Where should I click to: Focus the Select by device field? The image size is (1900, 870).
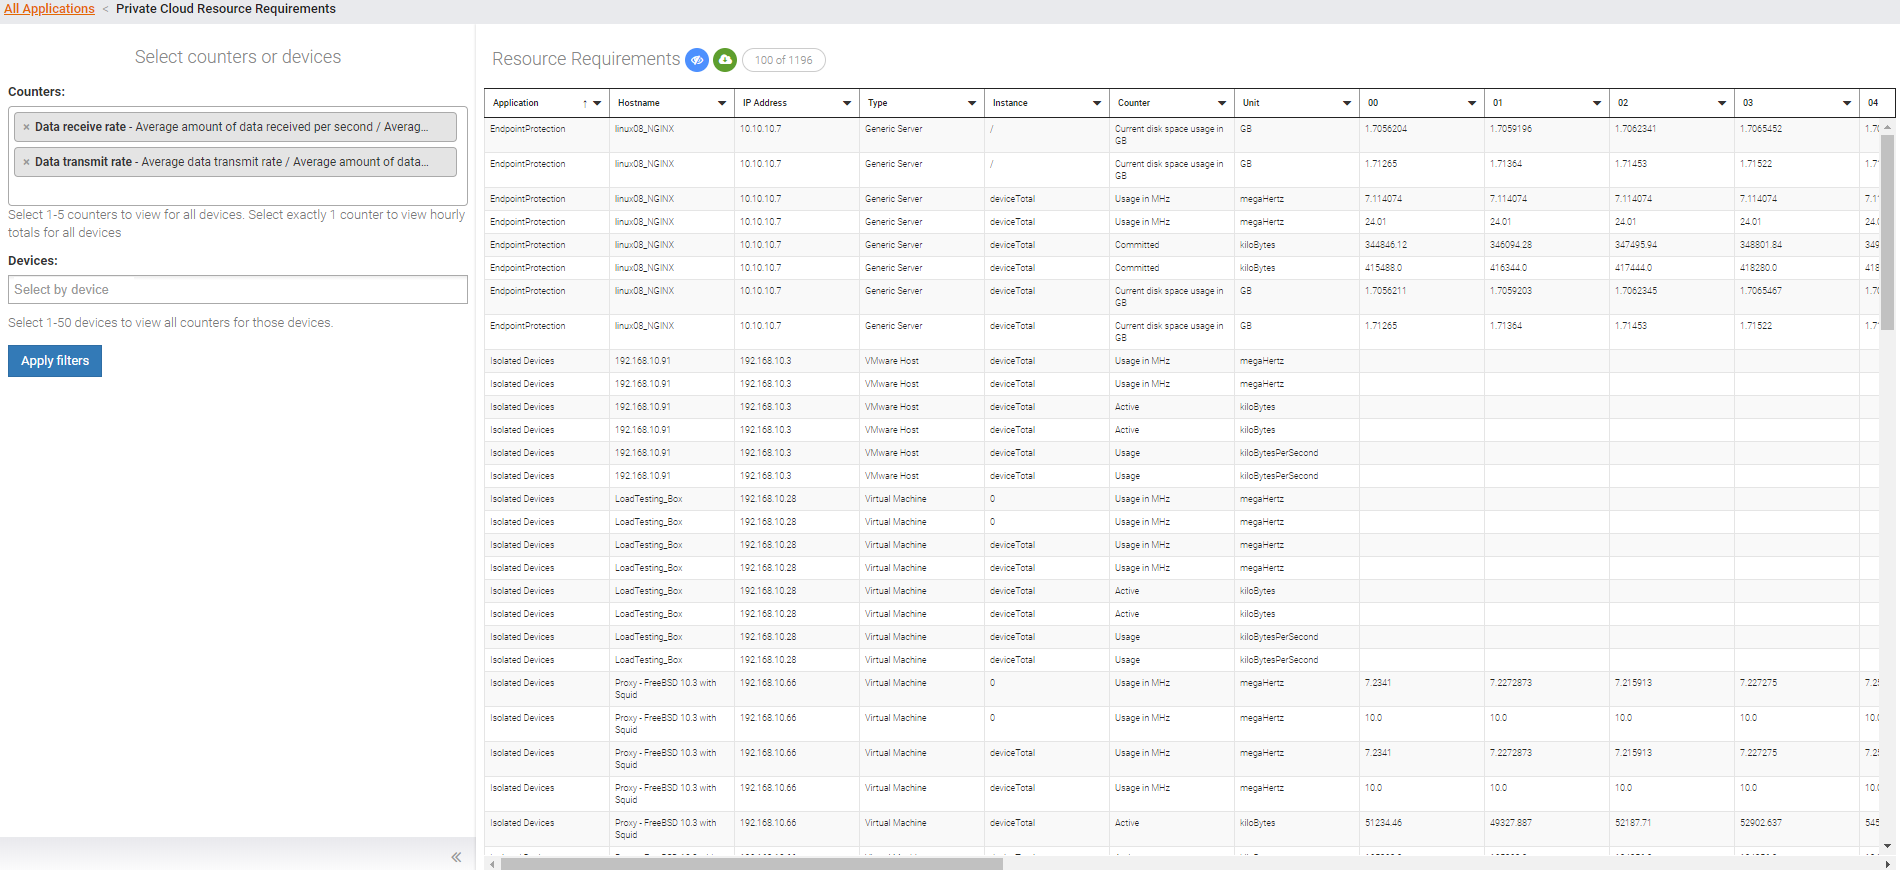238,290
